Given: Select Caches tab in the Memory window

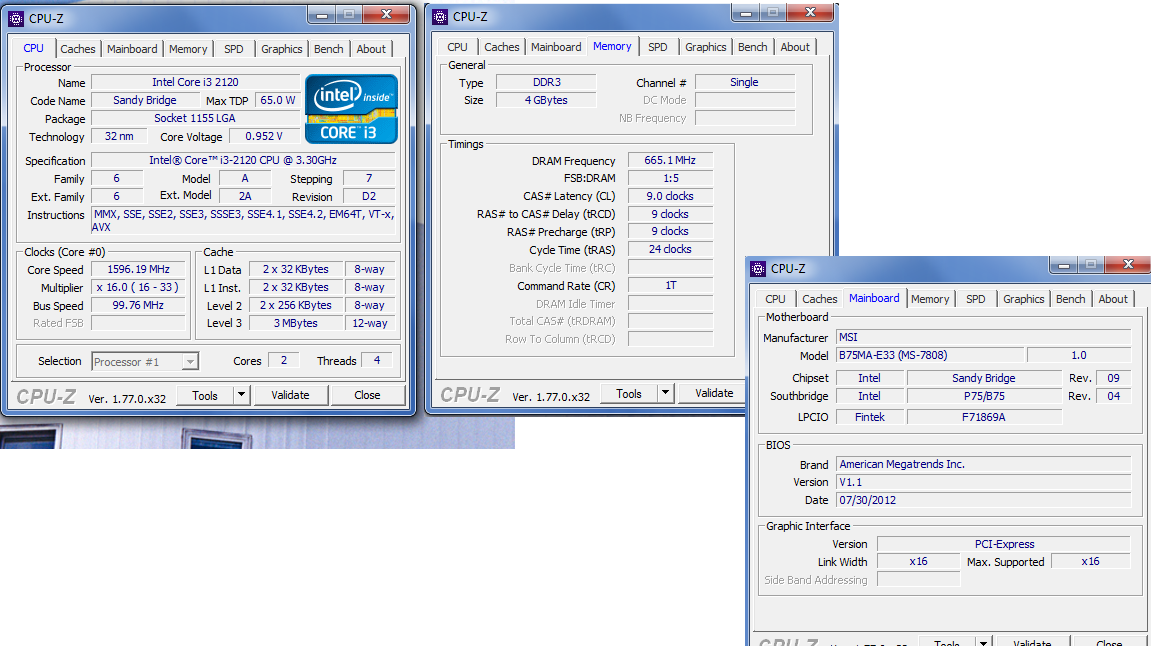Looking at the screenshot, I should [502, 46].
